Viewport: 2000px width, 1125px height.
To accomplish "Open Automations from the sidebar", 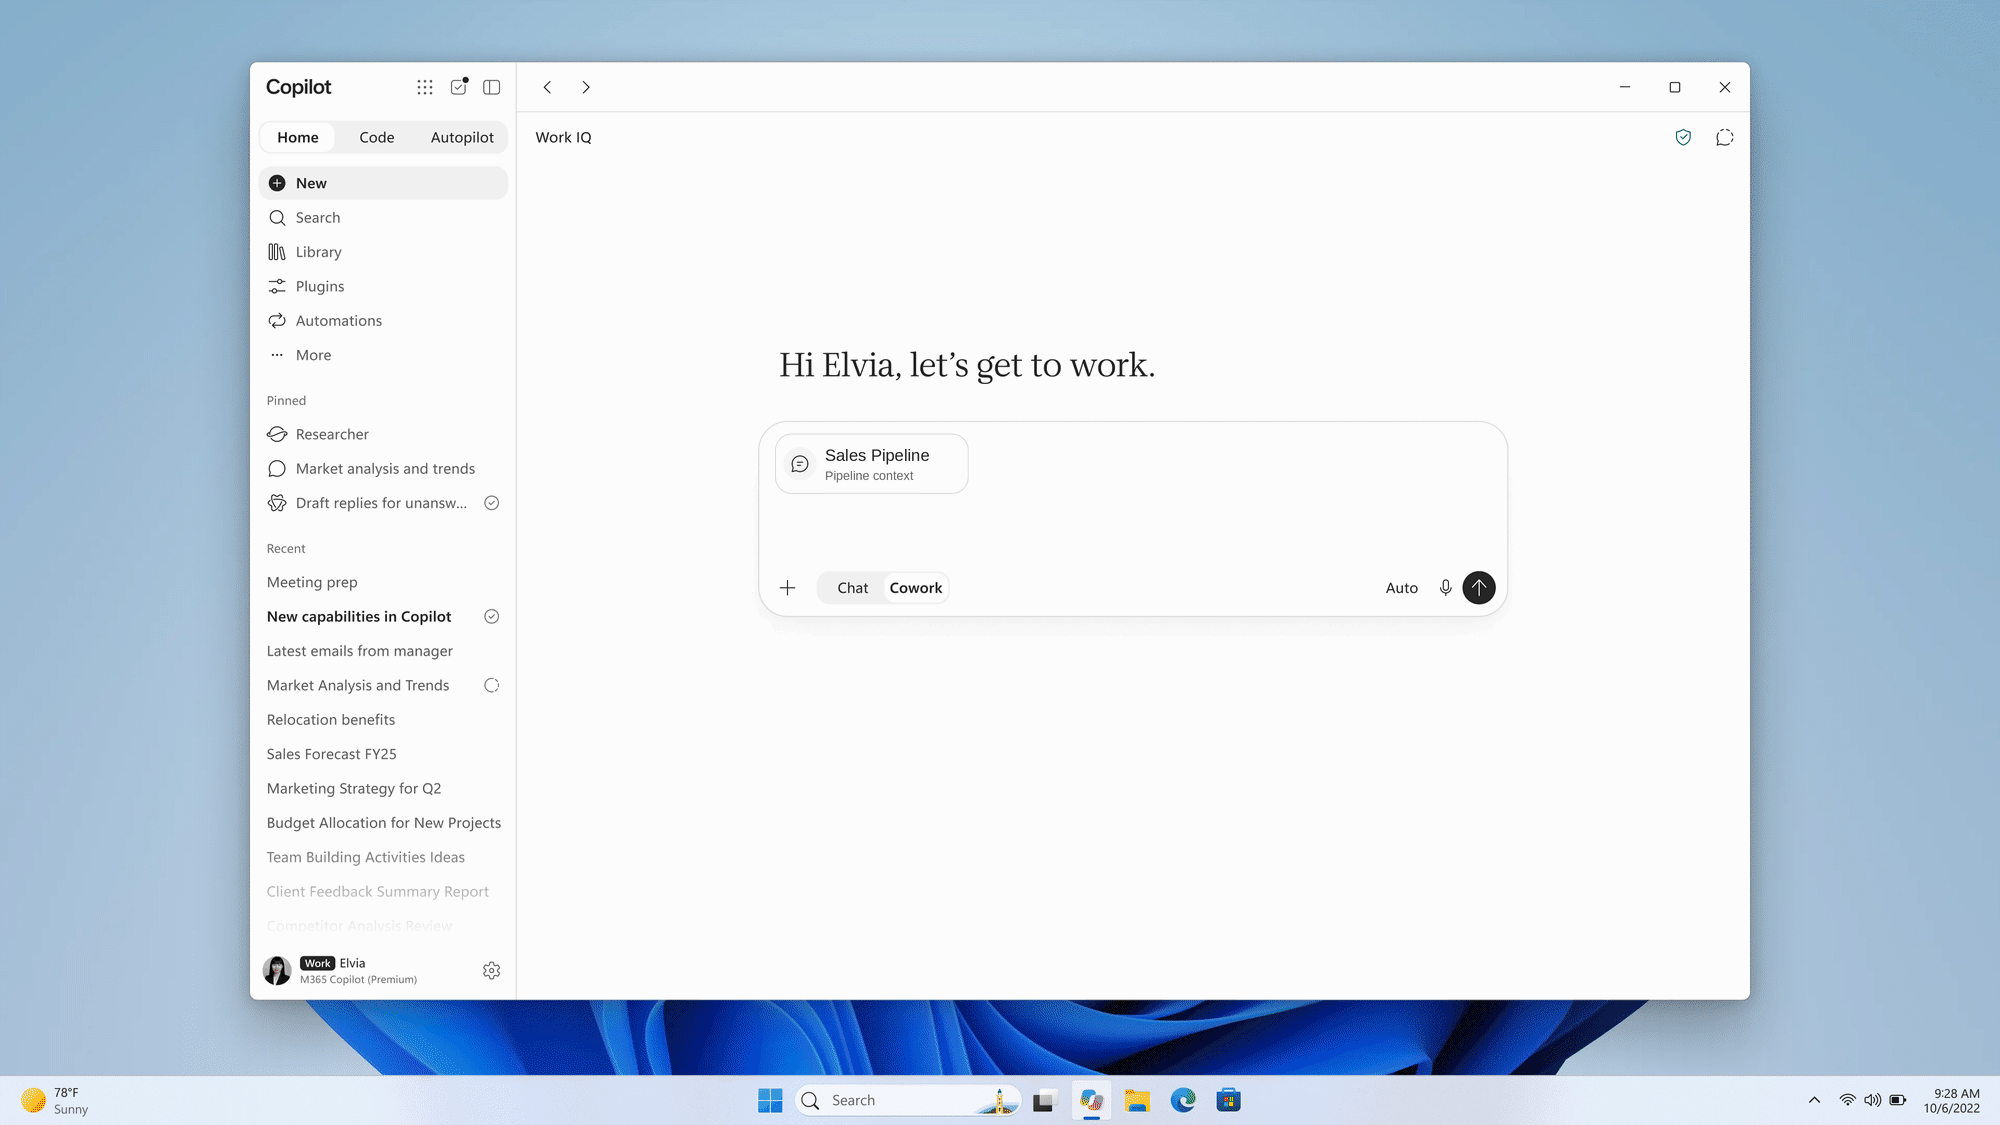I will point(384,320).
